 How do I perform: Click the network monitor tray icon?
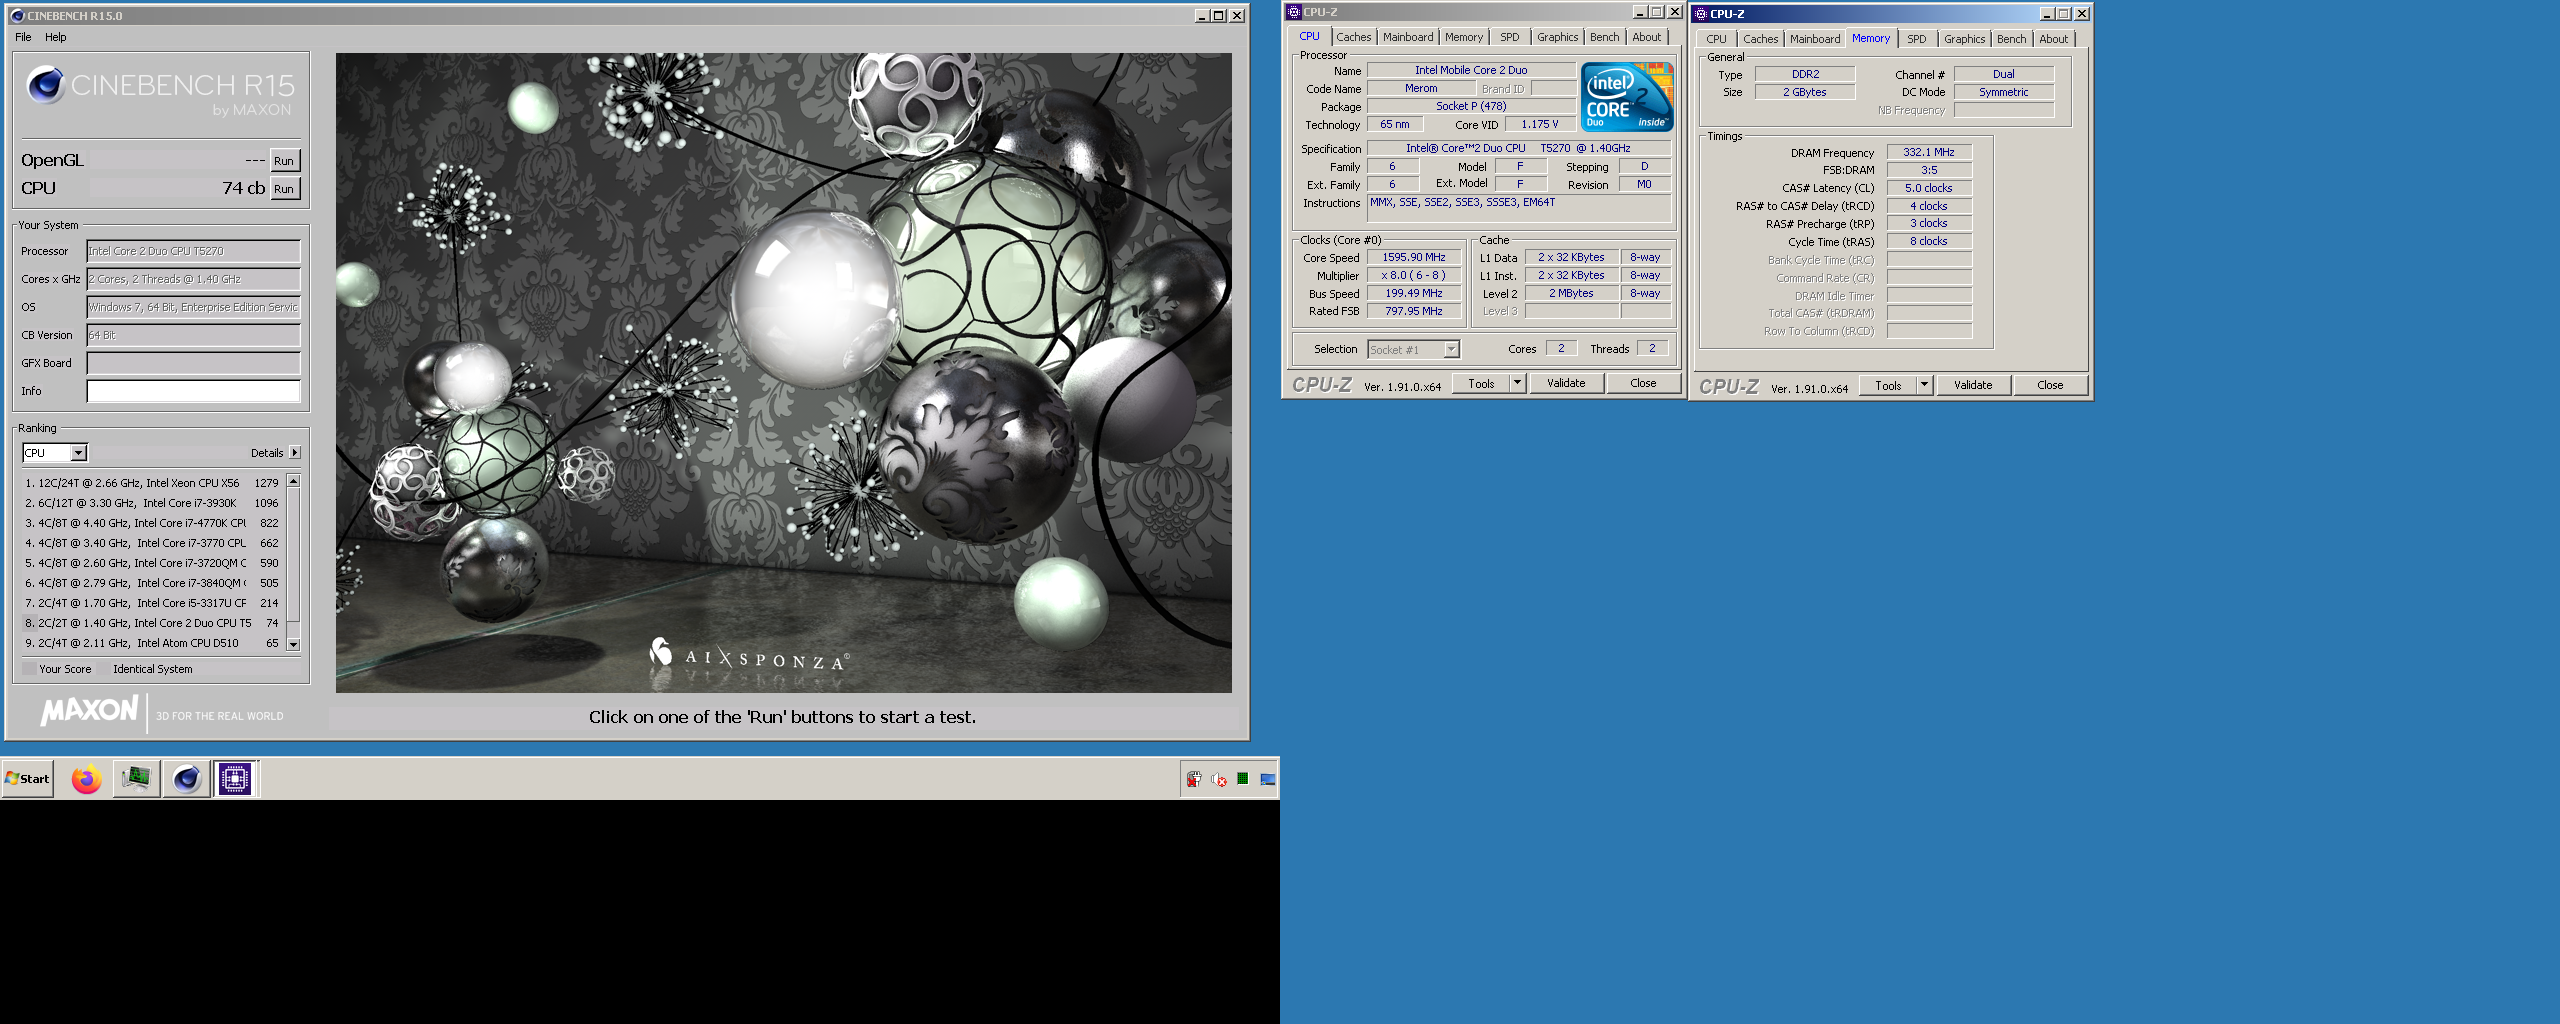click(1267, 779)
